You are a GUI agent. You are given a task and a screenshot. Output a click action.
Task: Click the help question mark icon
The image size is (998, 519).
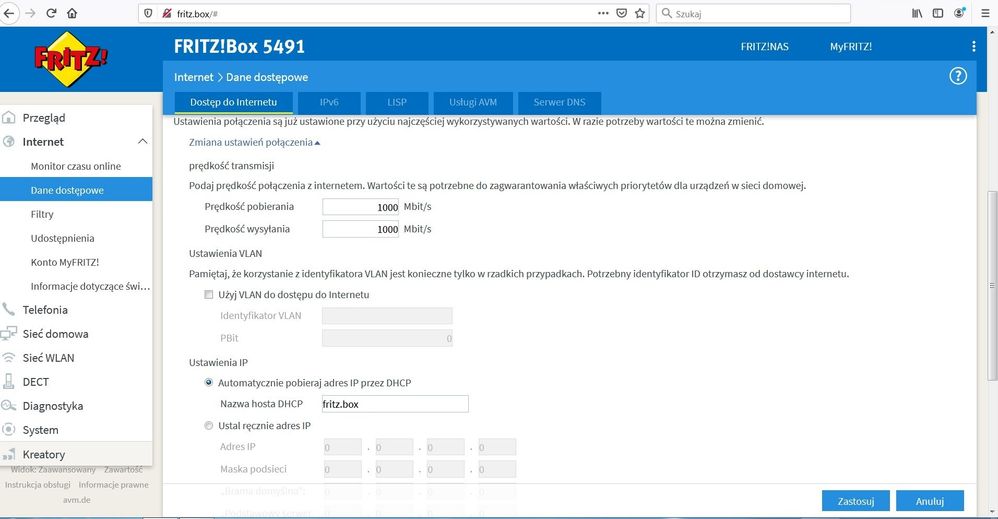point(957,77)
